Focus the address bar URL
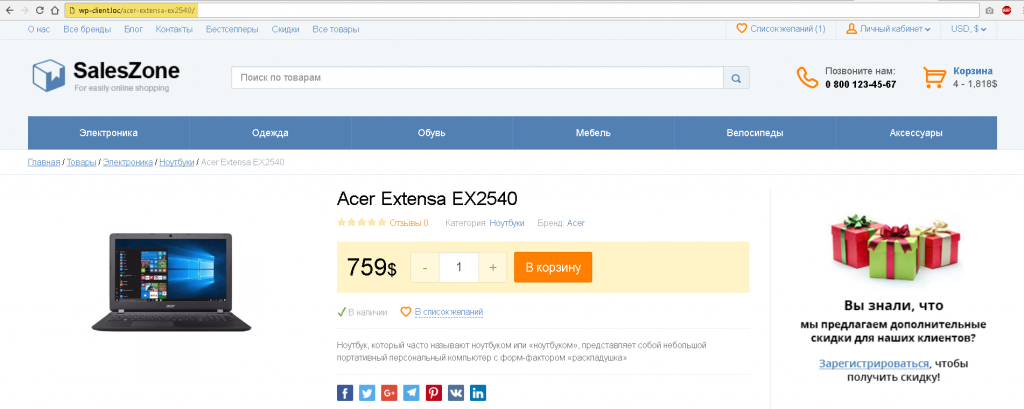1024x409 pixels. point(137,10)
